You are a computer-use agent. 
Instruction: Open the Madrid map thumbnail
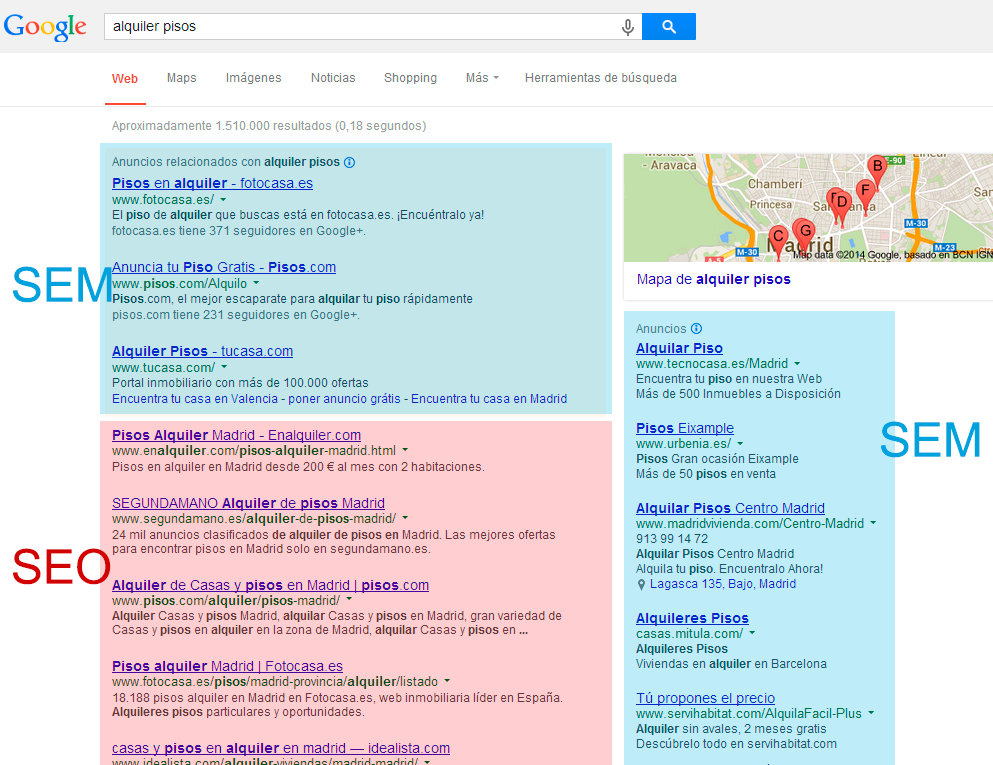coord(808,208)
